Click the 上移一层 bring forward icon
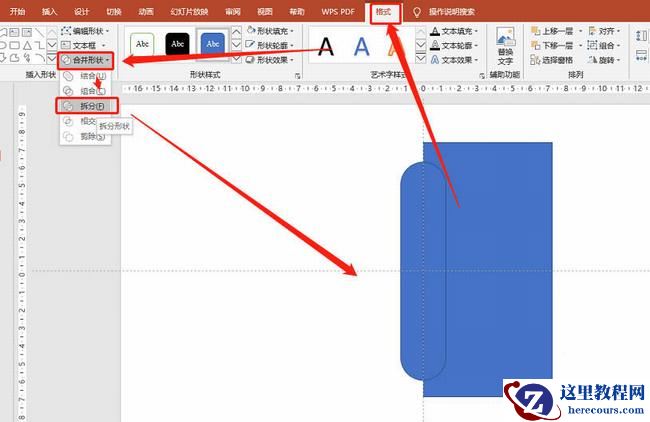This screenshot has height=422, width=650. [x=536, y=31]
